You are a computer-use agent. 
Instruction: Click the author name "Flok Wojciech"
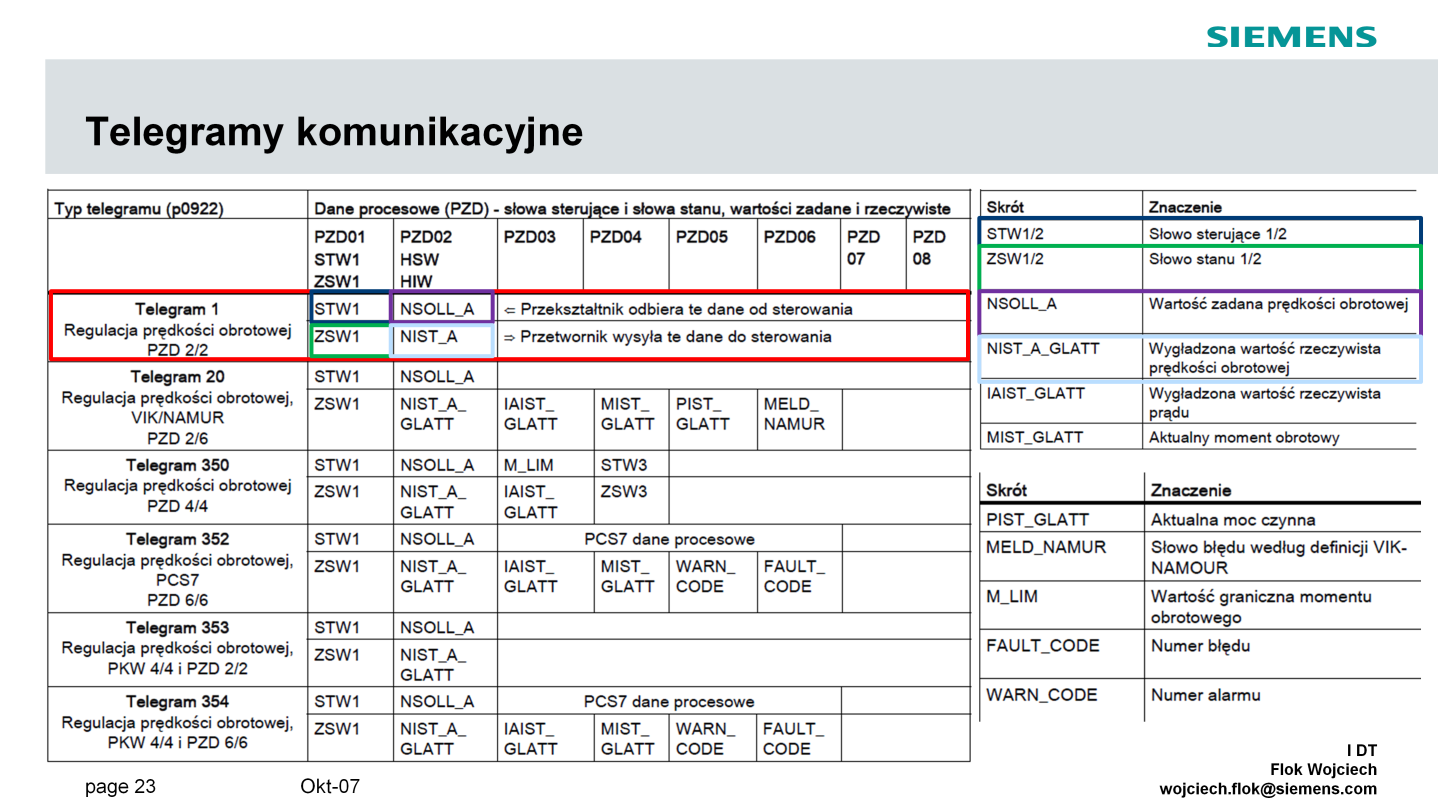pos(1323,770)
